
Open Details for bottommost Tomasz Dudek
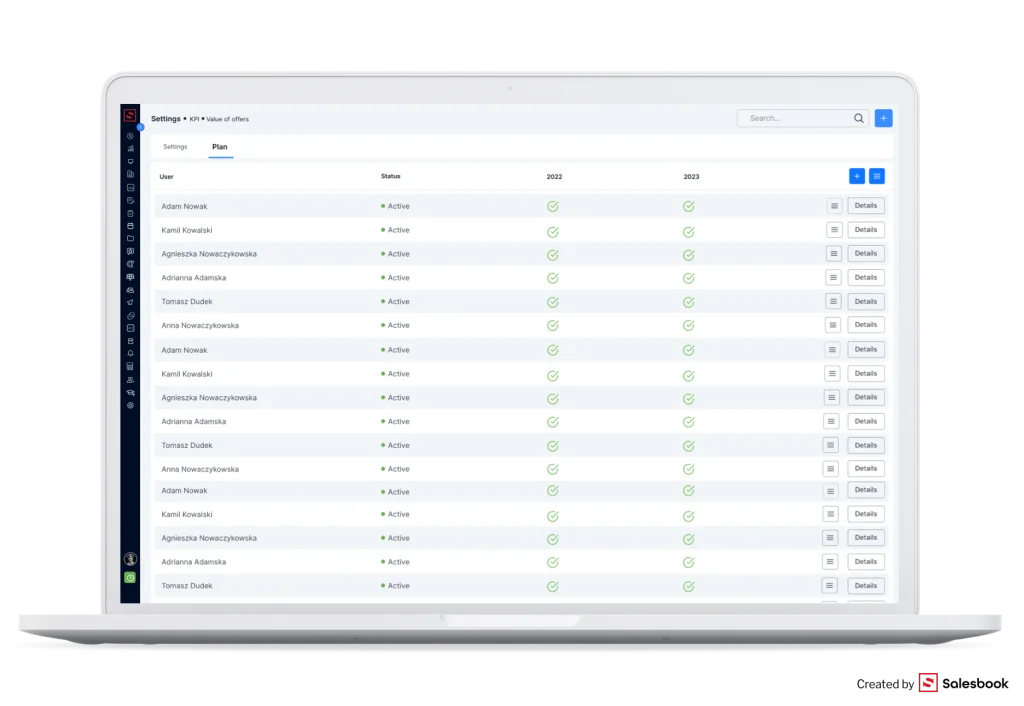pos(866,586)
